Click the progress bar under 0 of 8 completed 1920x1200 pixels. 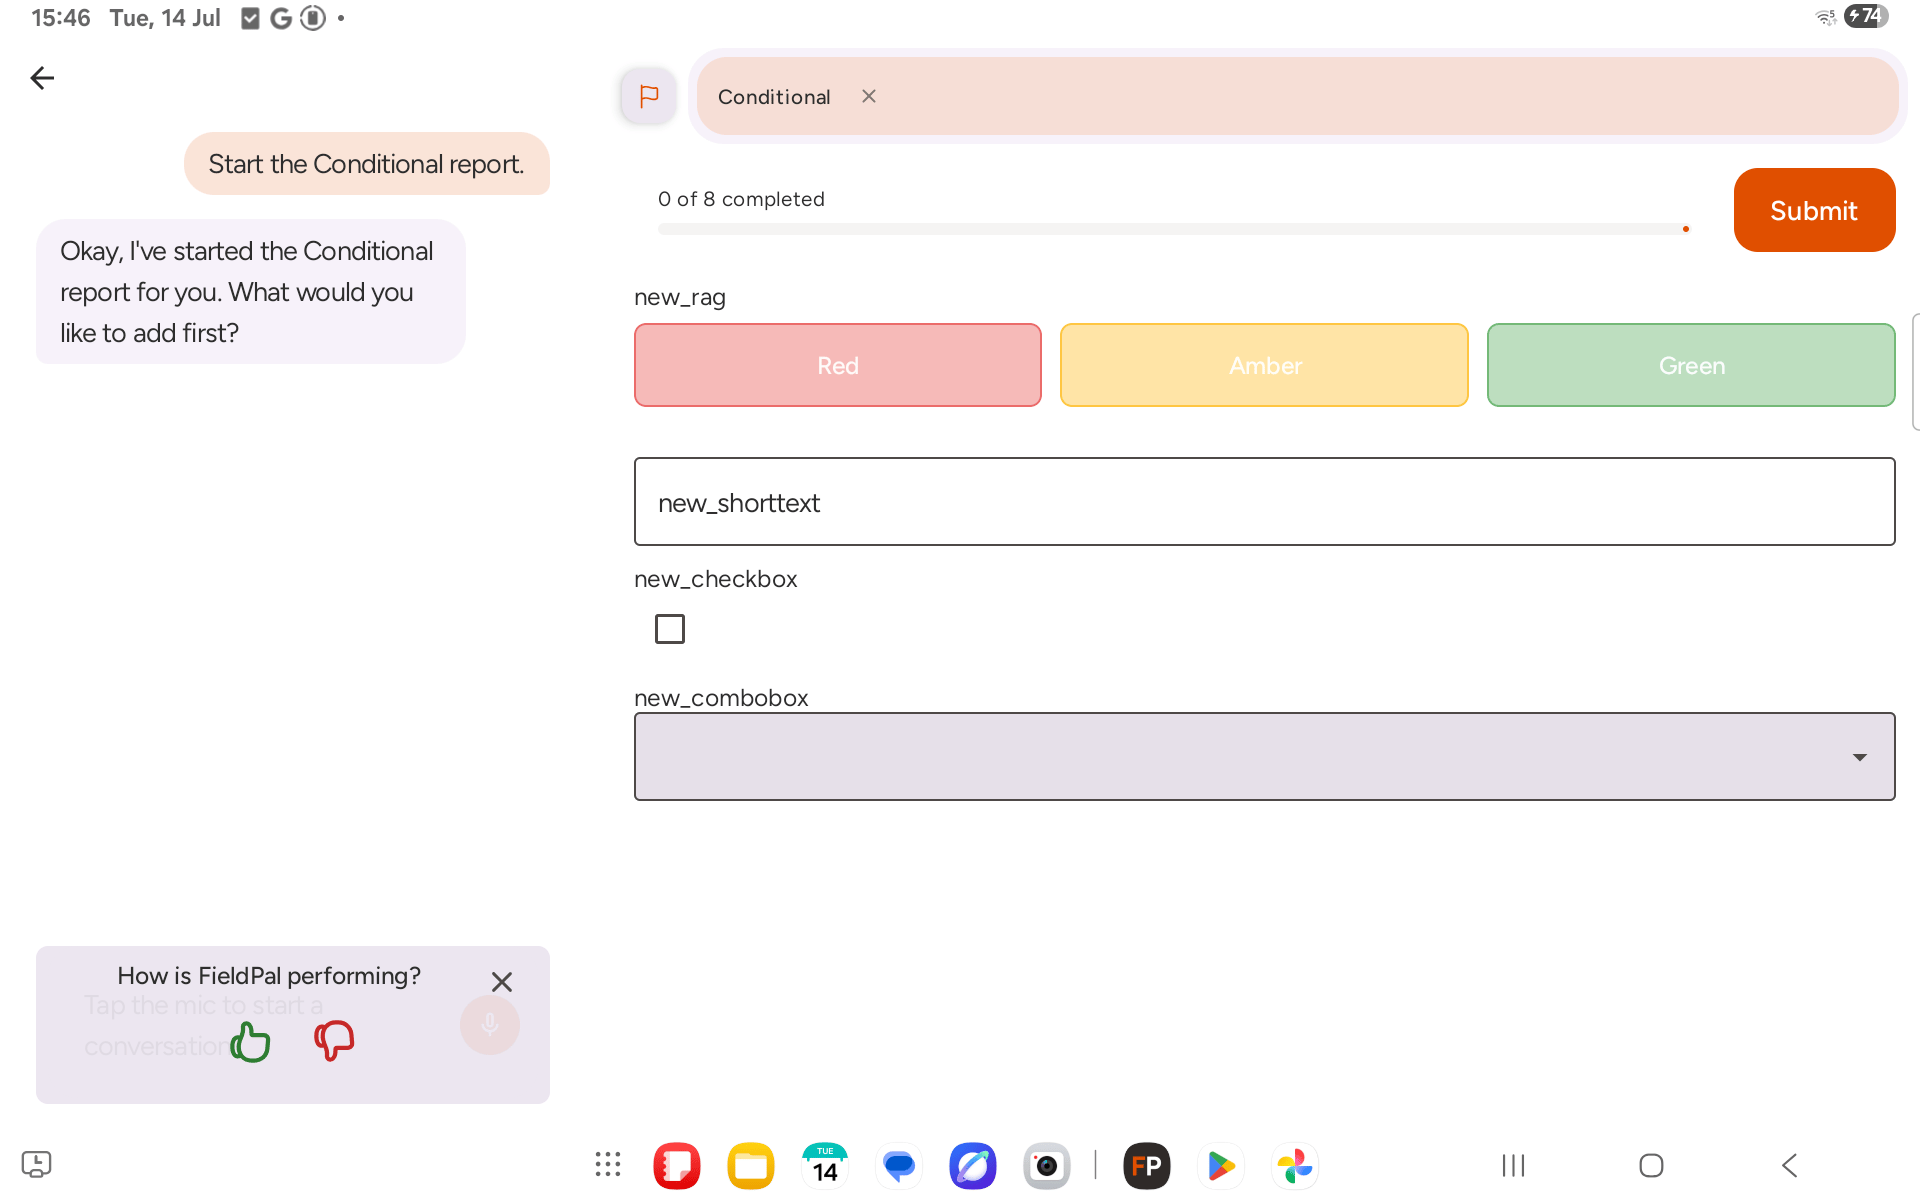[x=1174, y=229]
